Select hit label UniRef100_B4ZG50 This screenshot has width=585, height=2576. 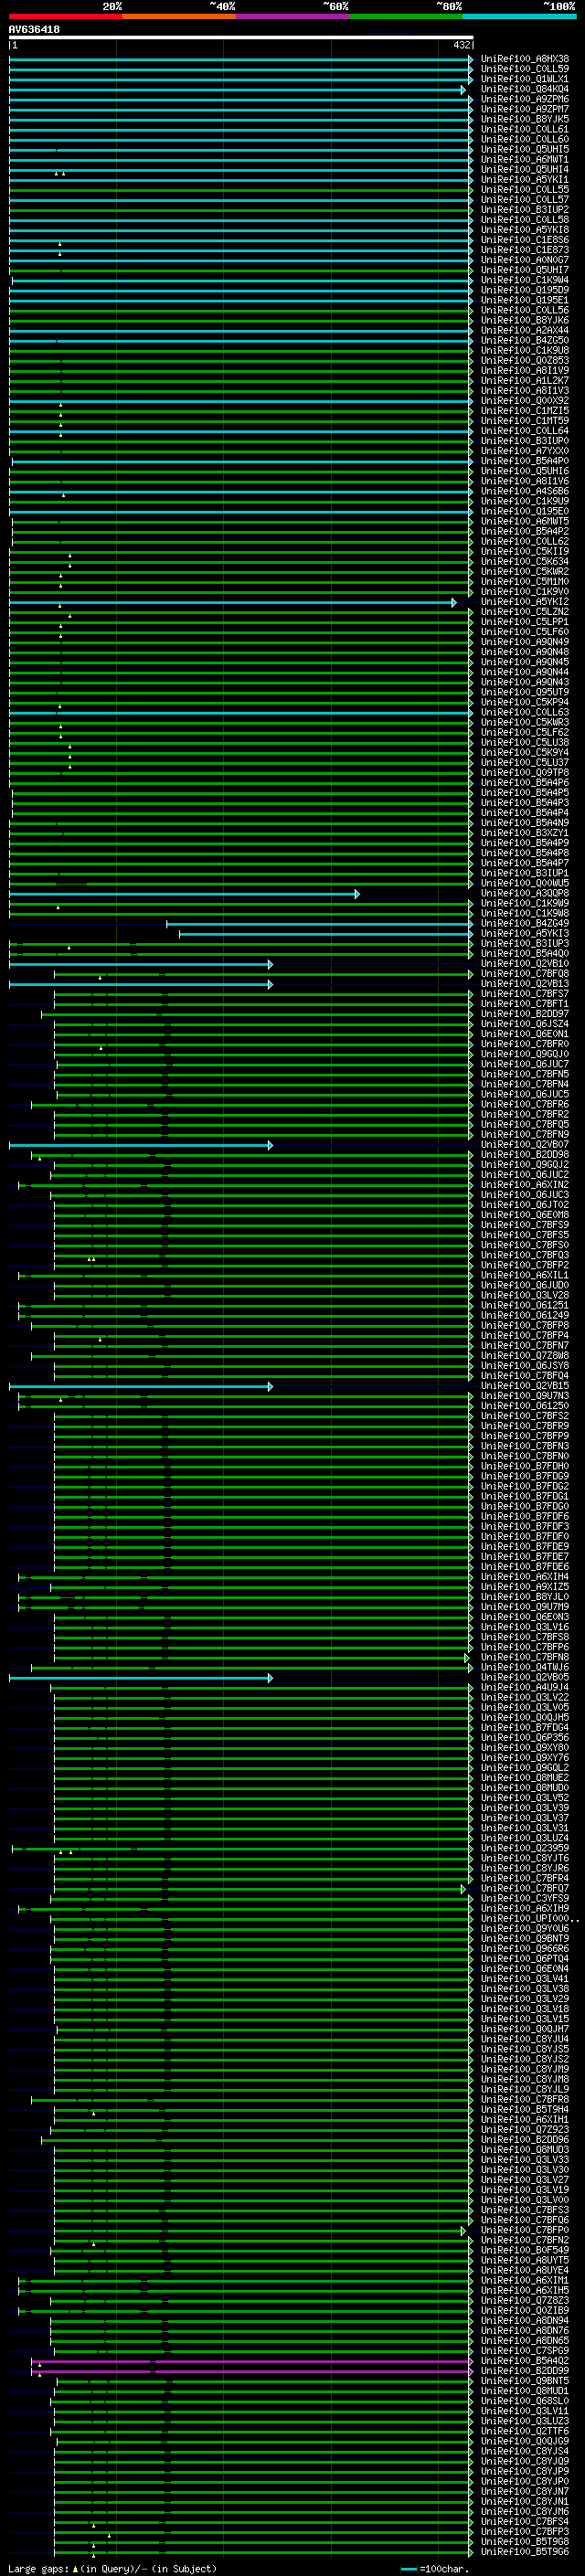click(x=524, y=340)
